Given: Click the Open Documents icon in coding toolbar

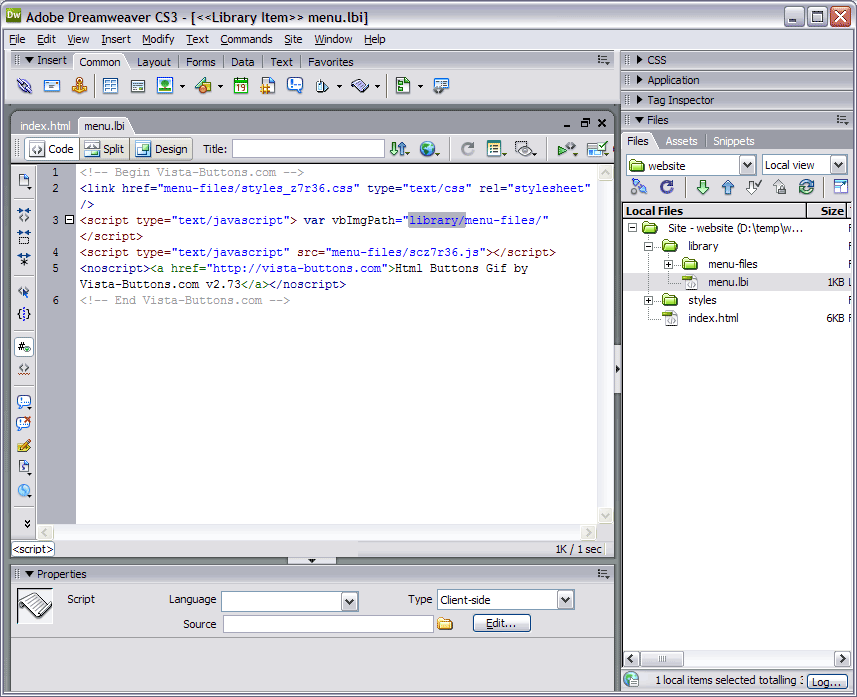Looking at the screenshot, I should pos(24,181).
